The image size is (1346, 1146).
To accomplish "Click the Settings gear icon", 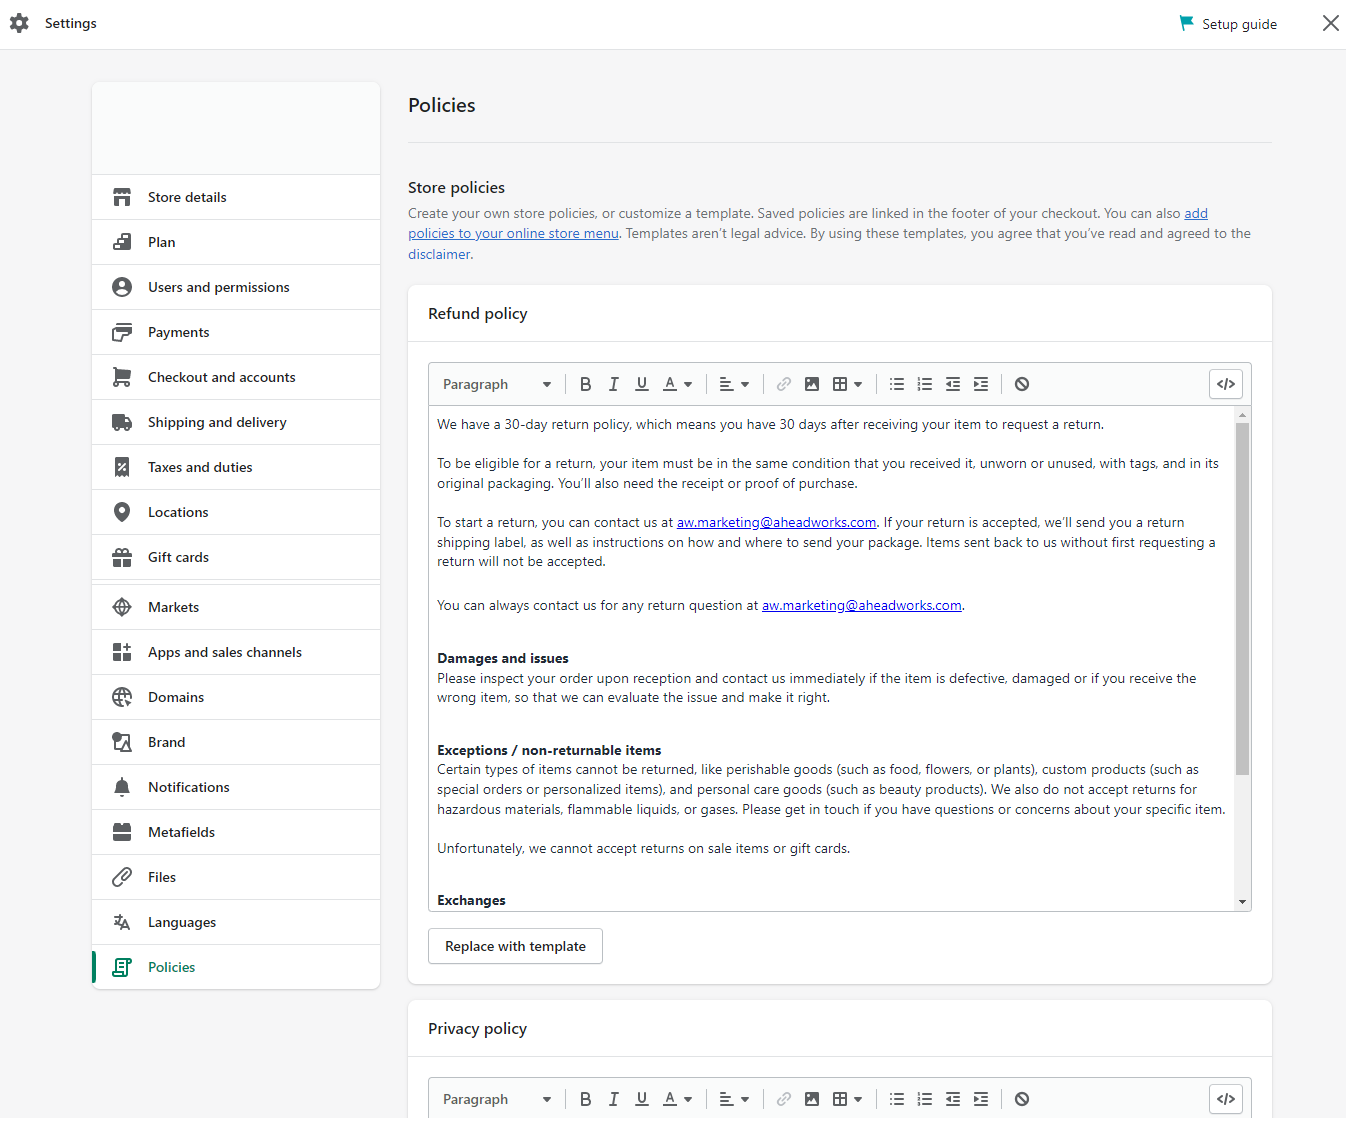I will (x=19, y=23).
